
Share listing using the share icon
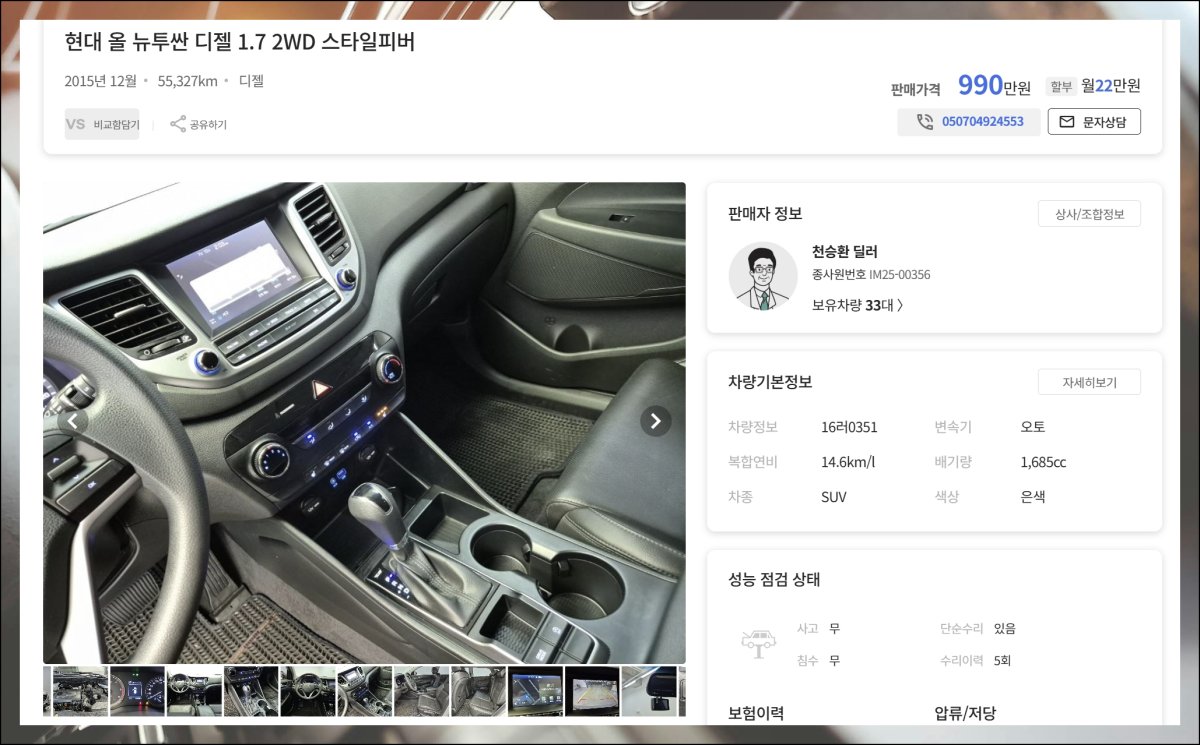[x=178, y=124]
